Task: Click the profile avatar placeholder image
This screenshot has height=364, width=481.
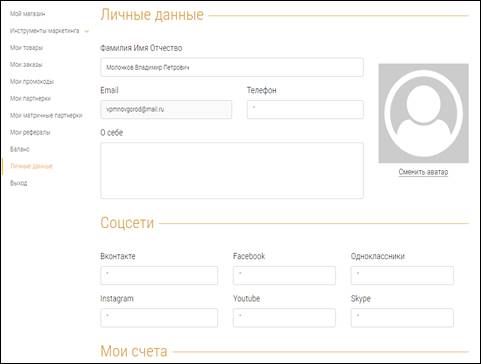Action: tap(423, 113)
